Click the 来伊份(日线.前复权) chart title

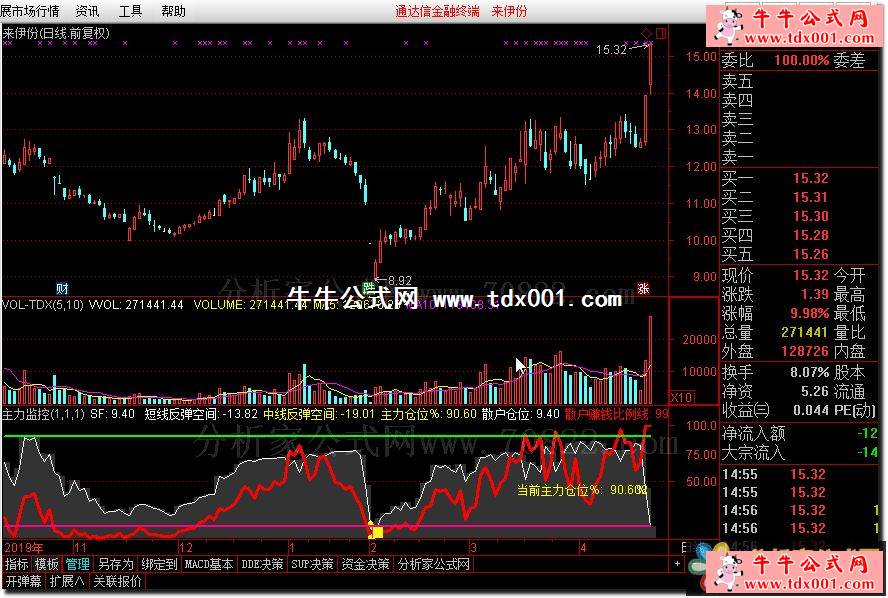[x=56, y=33]
